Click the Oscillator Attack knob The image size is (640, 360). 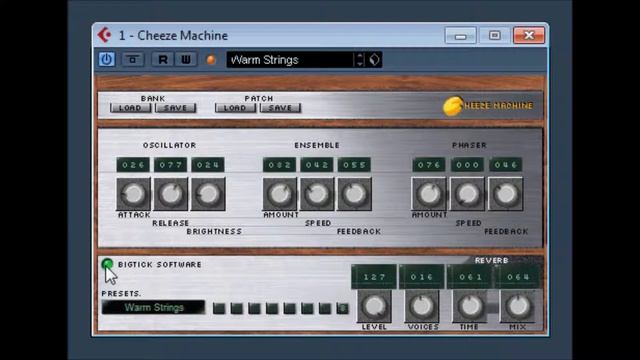(x=133, y=194)
